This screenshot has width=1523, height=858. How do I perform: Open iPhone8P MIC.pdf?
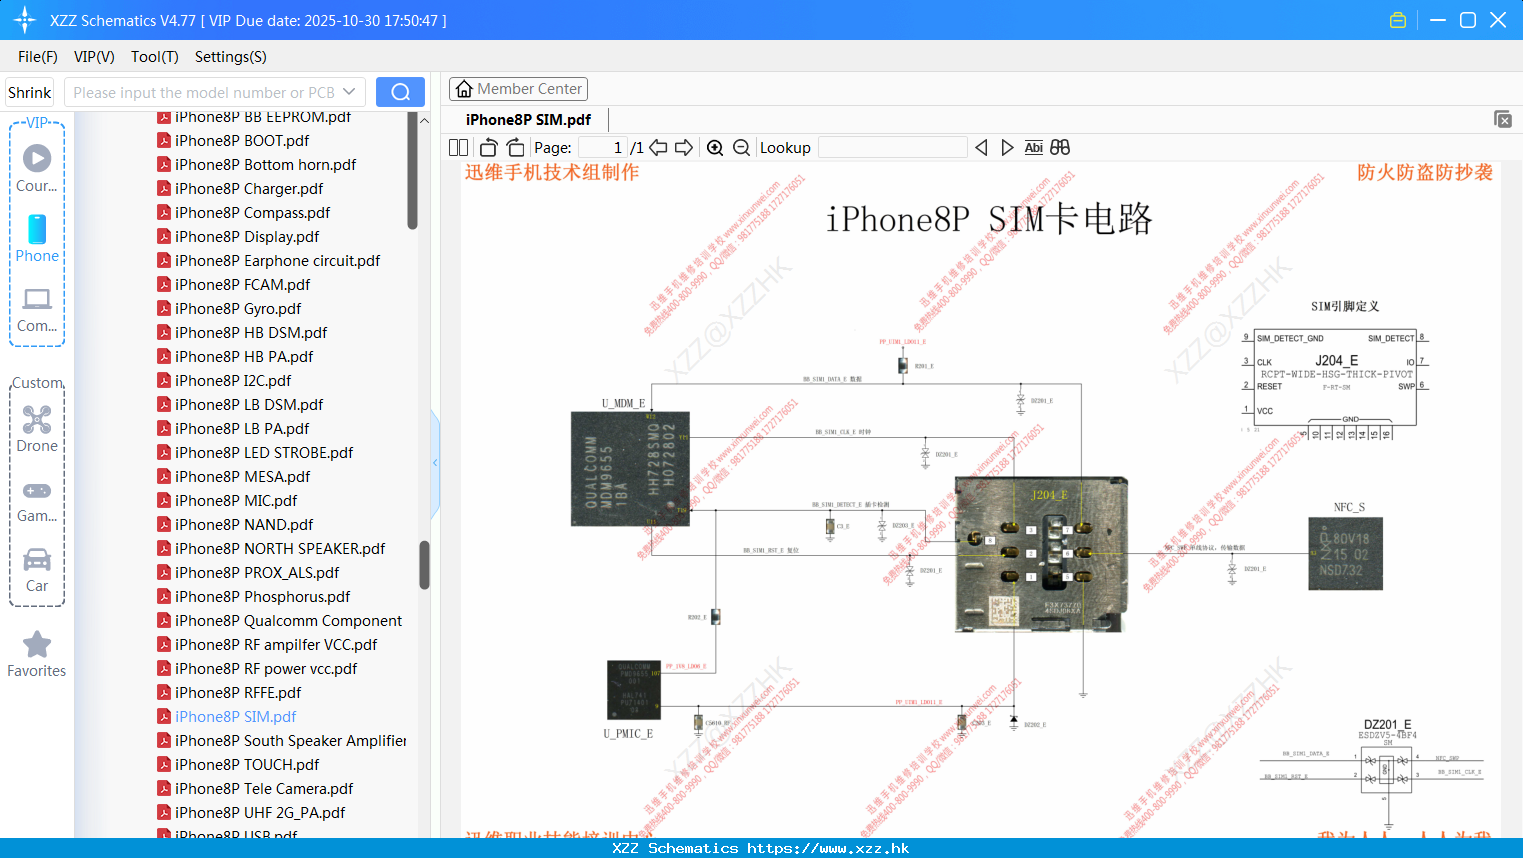point(236,501)
